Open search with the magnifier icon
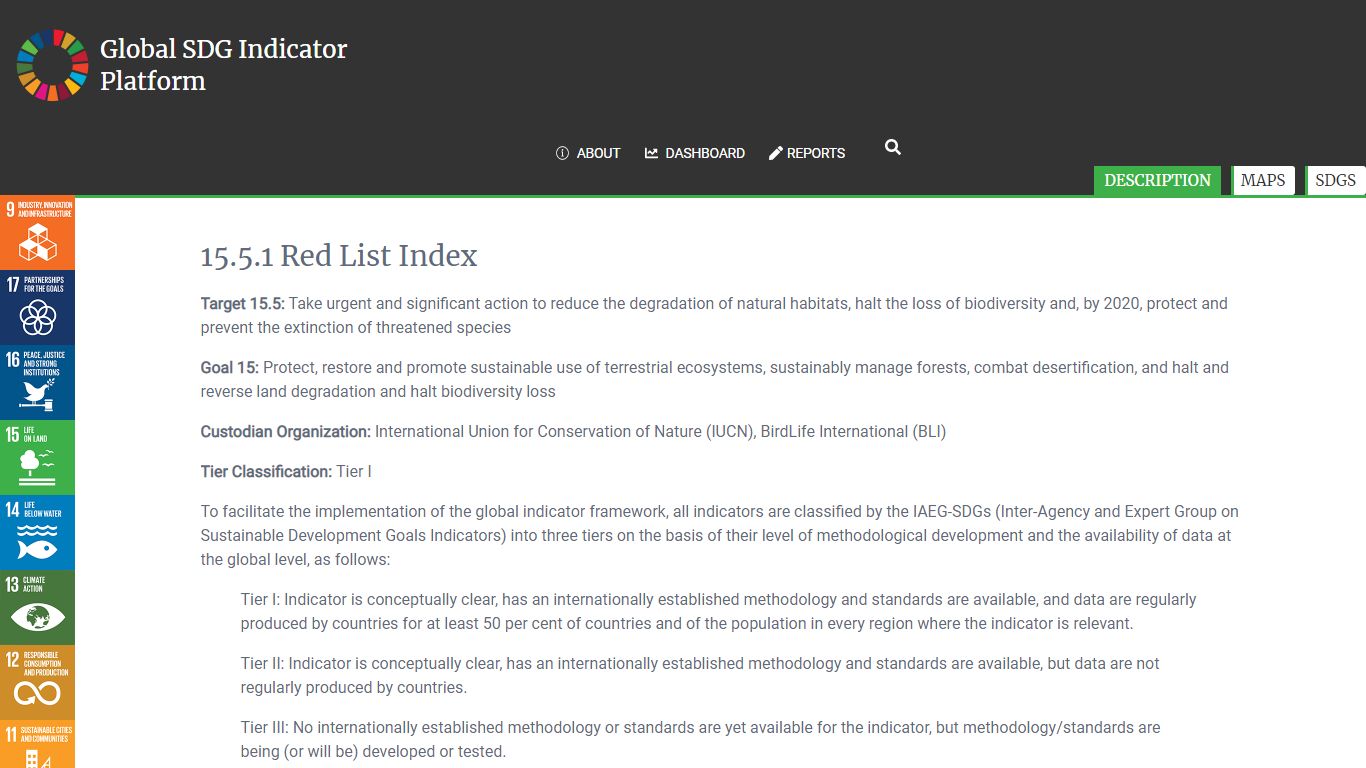This screenshot has width=1366, height=768. pos(893,147)
